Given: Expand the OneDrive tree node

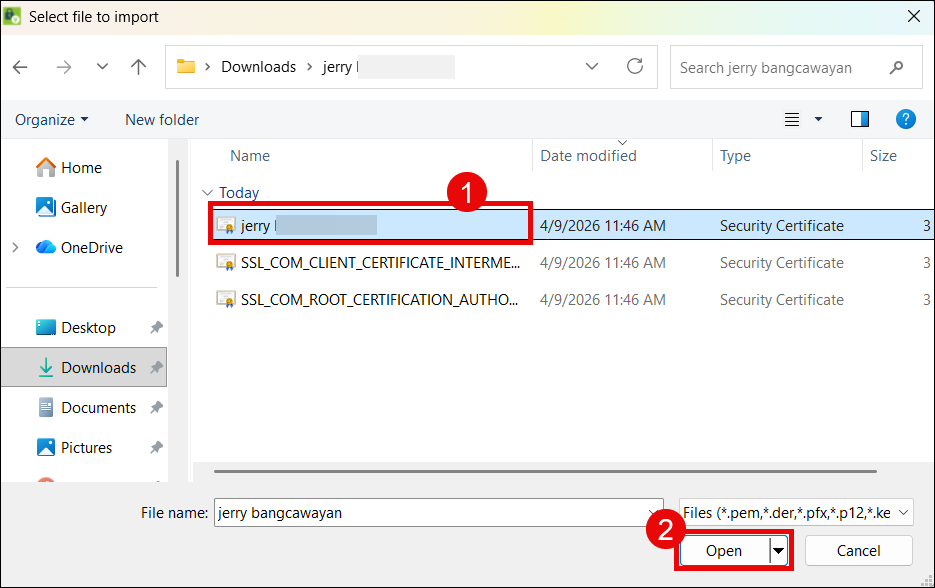Looking at the screenshot, I should point(16,247).
